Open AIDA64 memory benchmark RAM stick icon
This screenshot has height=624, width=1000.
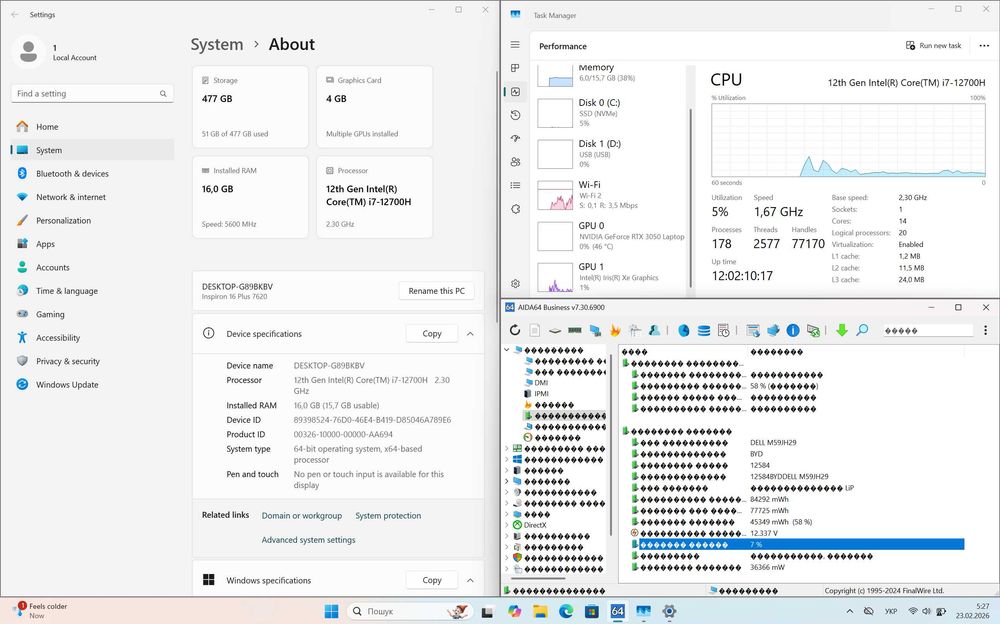(x=575, y=331)
